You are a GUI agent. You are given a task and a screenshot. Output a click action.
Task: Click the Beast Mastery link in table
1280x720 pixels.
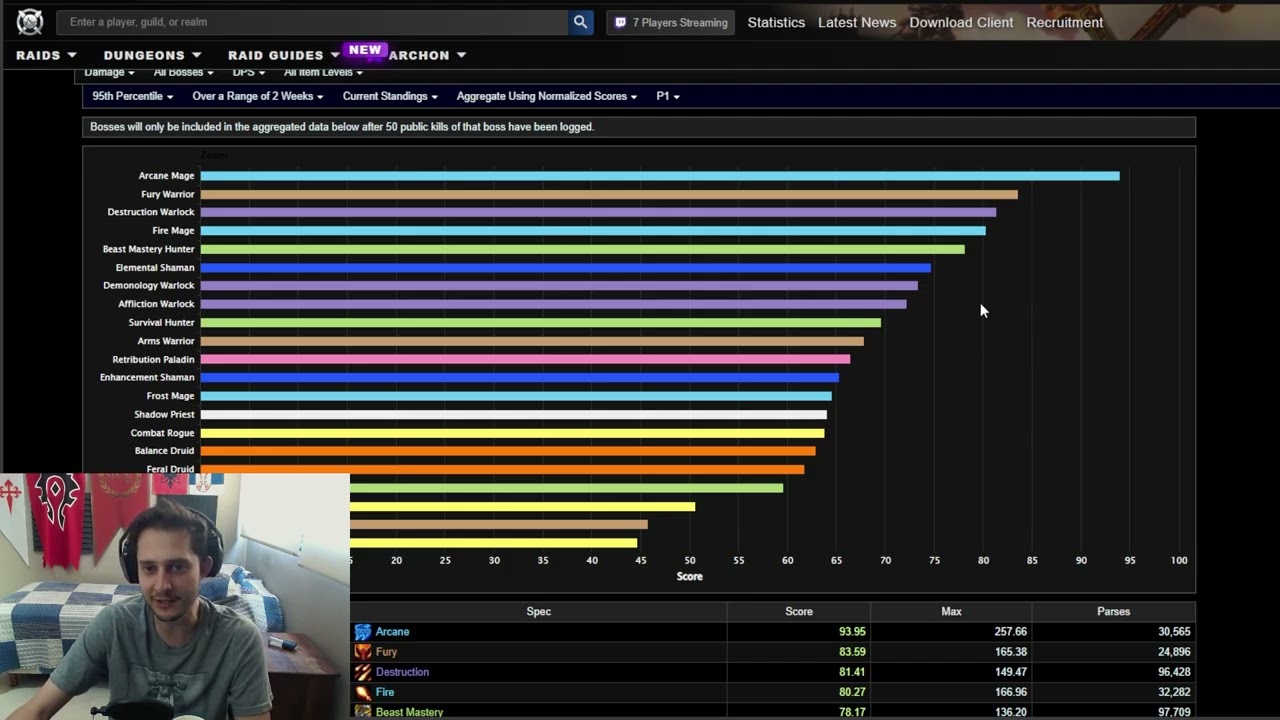click(409, 712)
